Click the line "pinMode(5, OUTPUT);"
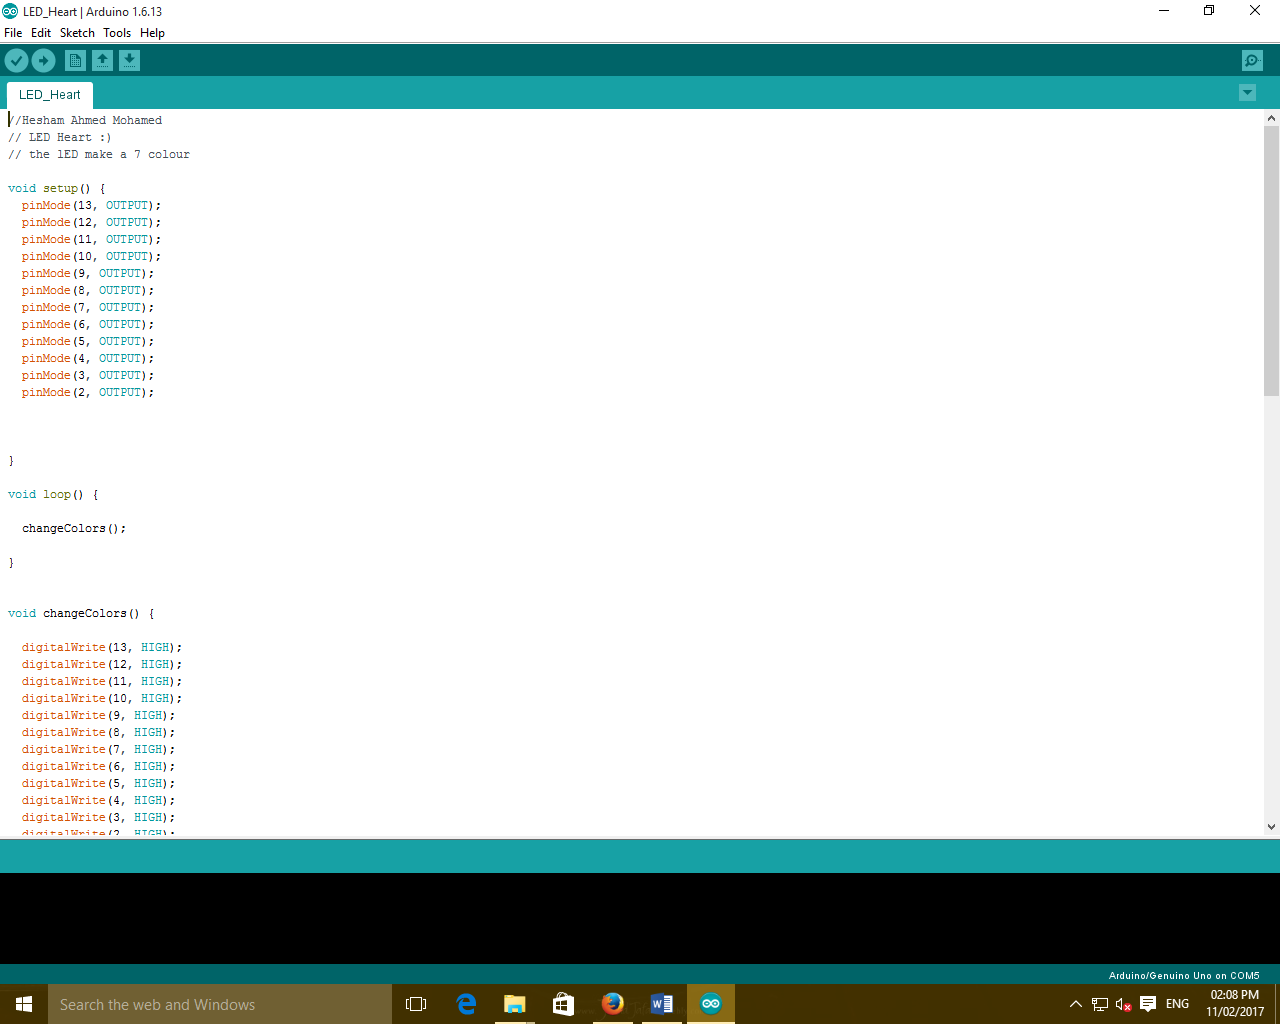 [88, 341]
